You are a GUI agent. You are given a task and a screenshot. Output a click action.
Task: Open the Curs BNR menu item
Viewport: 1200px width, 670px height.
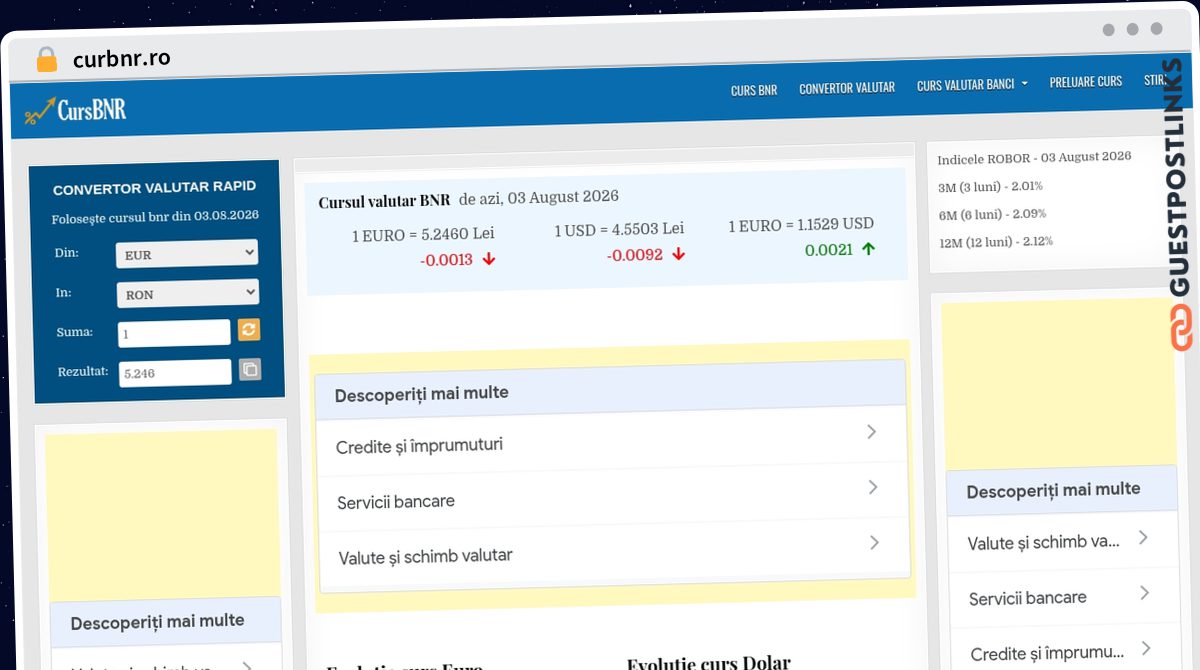[754, 90]
